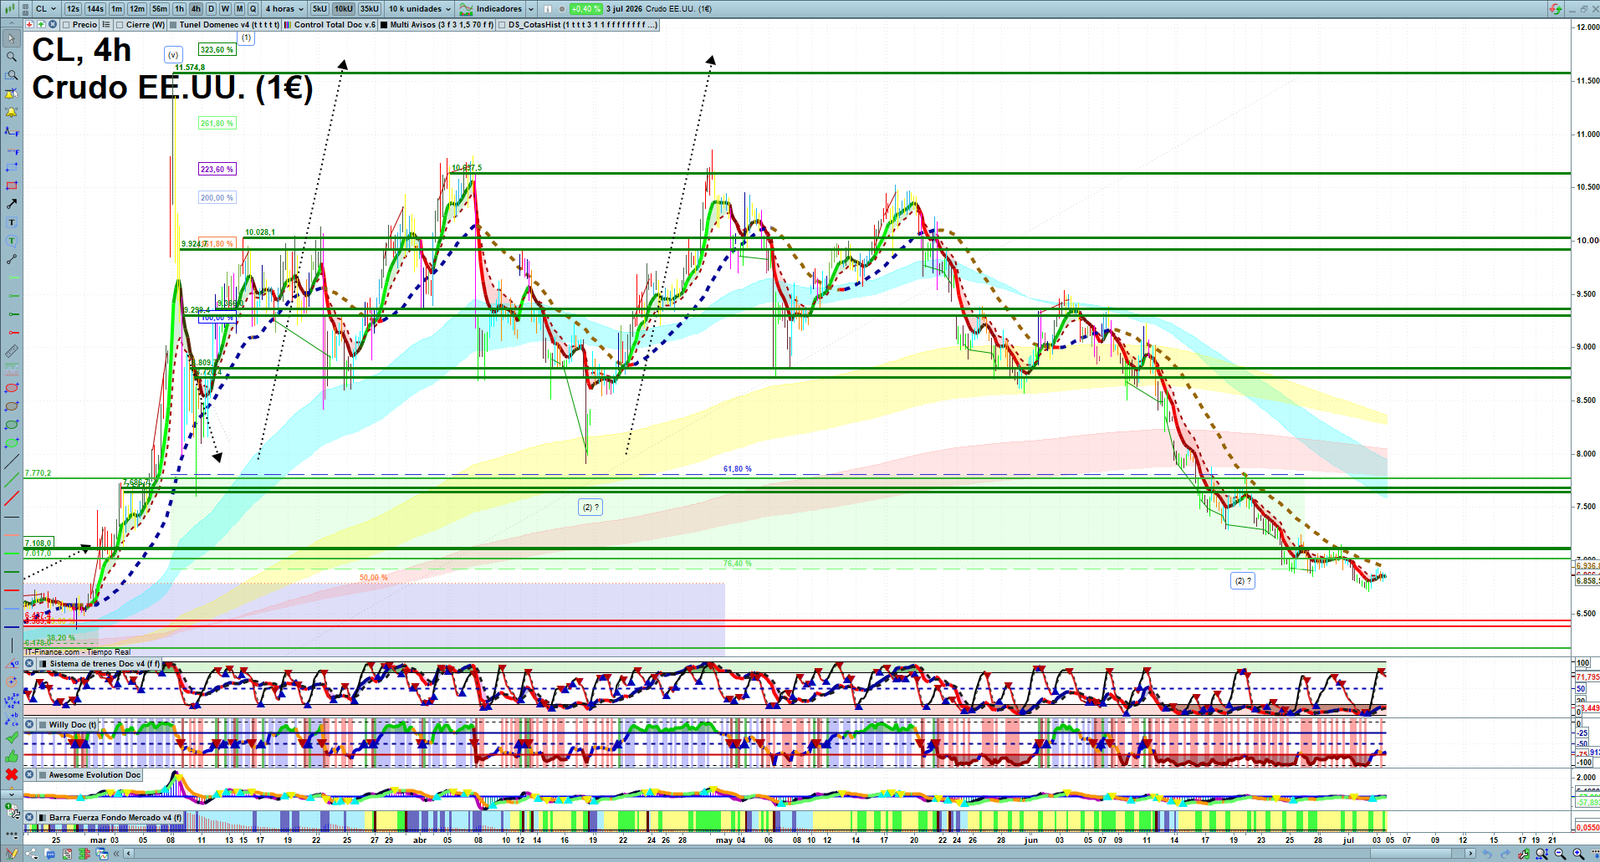Select the 1h timeframe
The width and height of the screenshot is (1600, 862).
[x=179, y=9]
